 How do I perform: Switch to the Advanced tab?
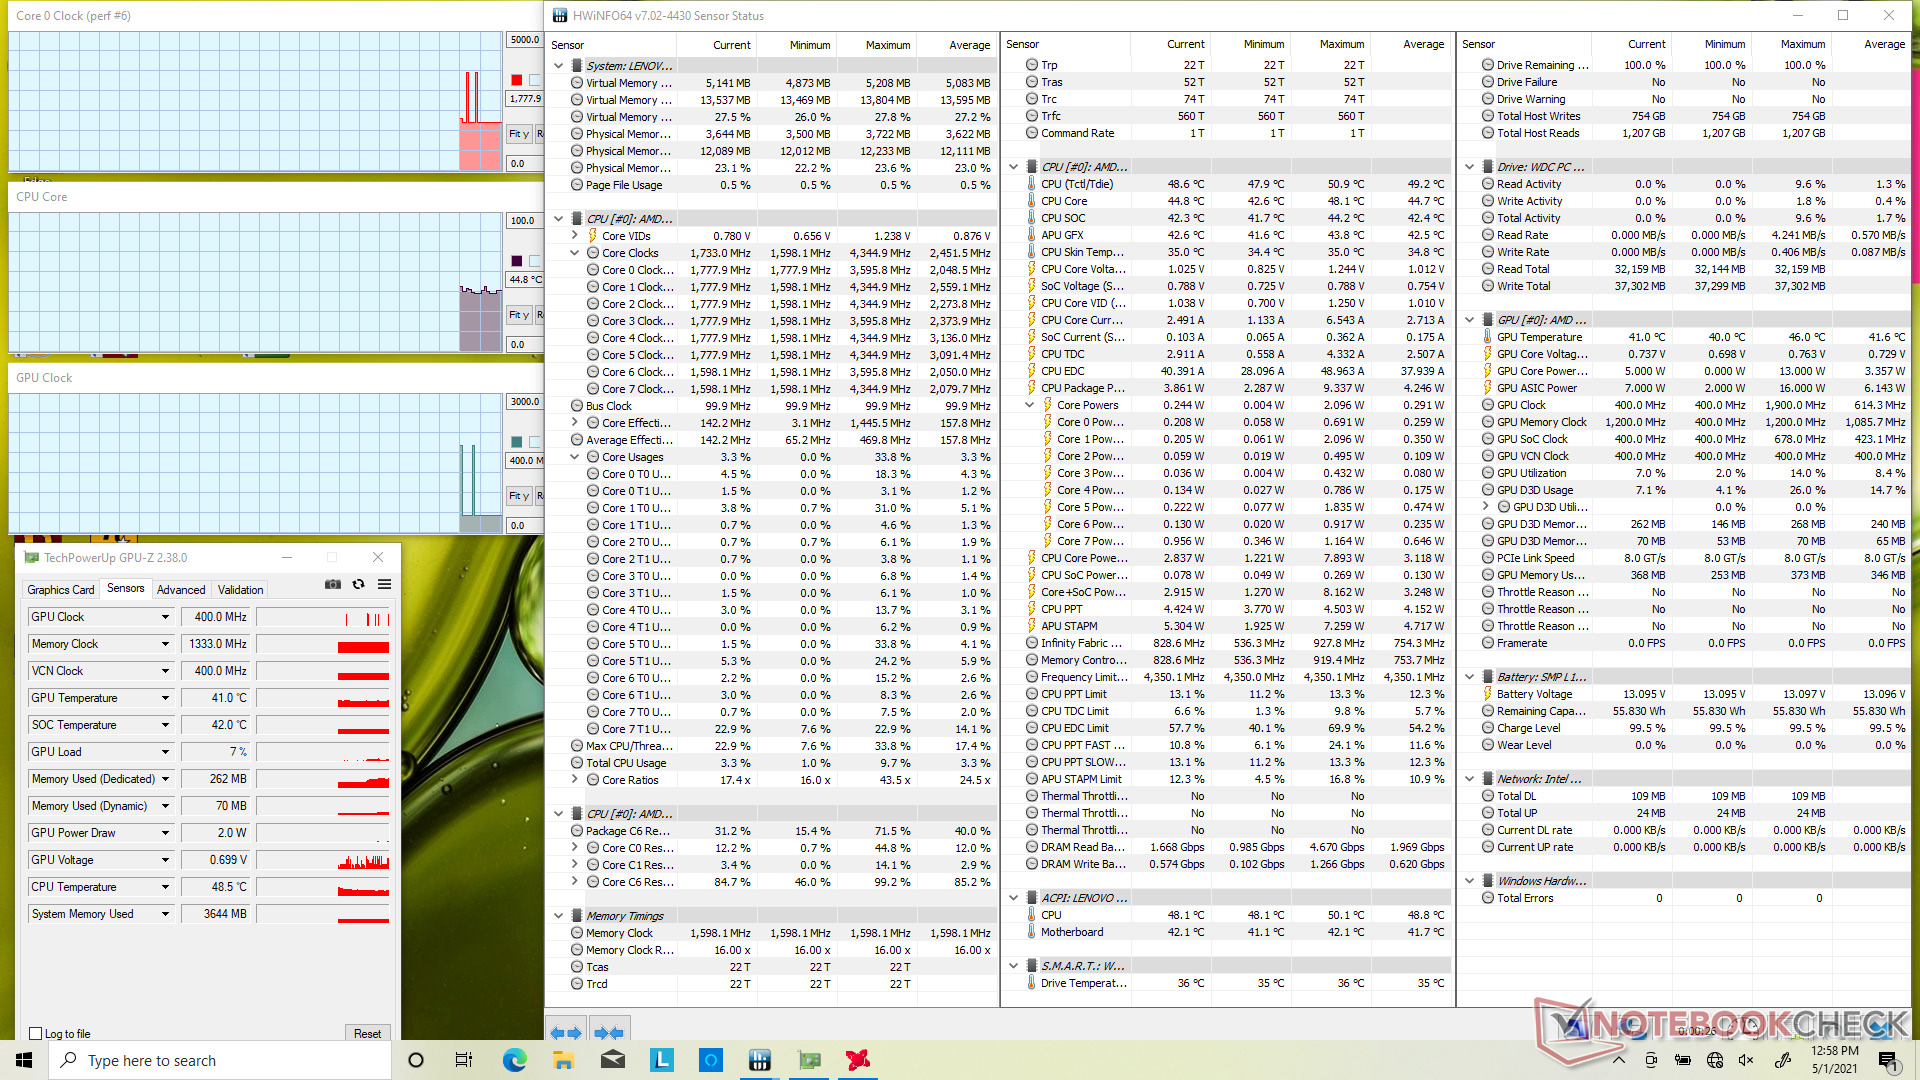(x=181, y=590)
